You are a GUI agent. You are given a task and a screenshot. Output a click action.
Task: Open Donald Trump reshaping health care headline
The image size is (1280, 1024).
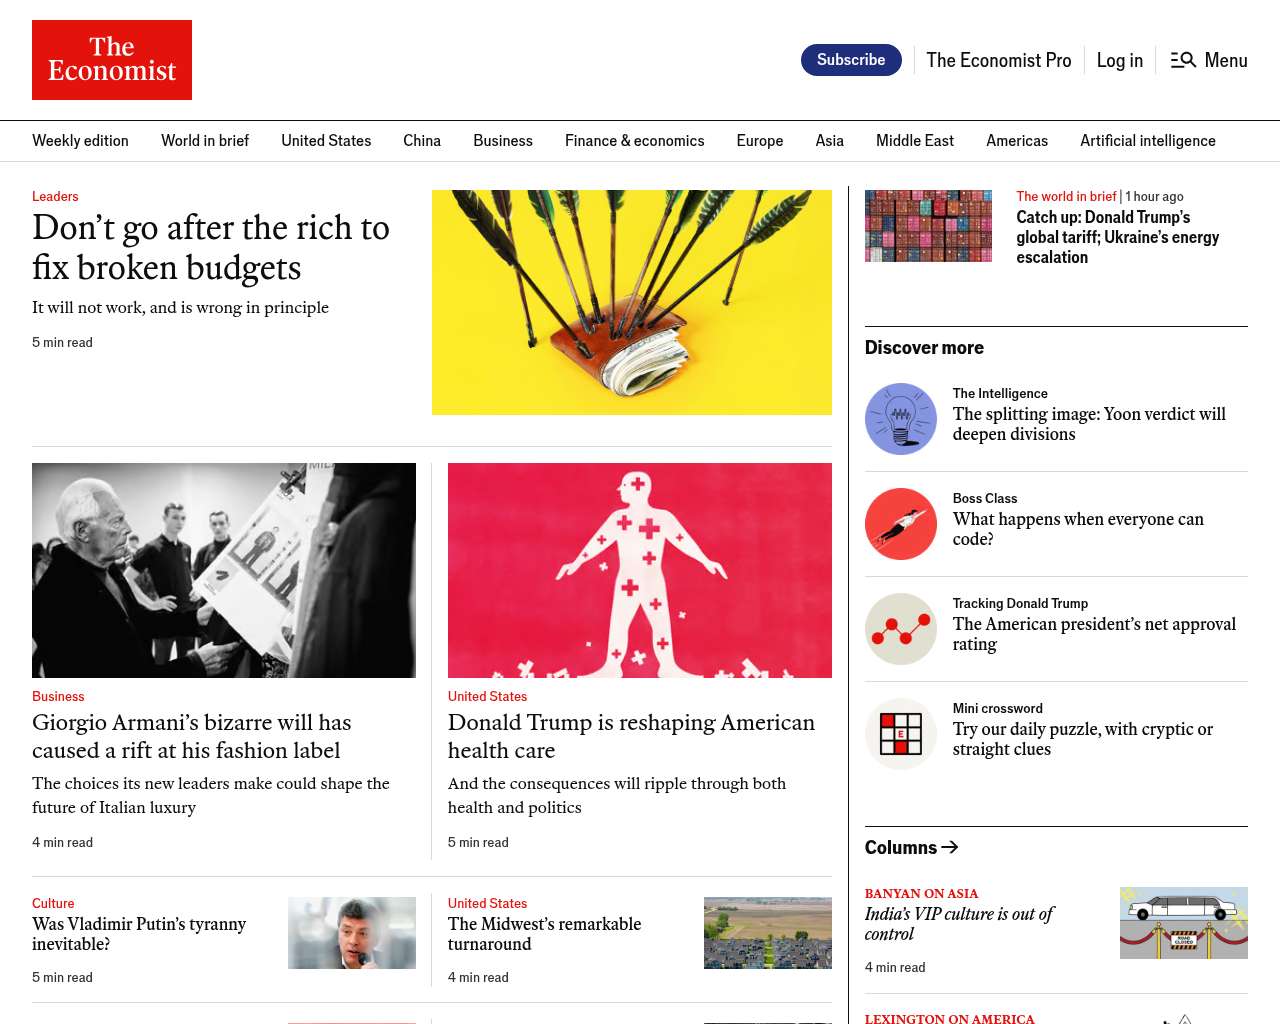(631, 736)
